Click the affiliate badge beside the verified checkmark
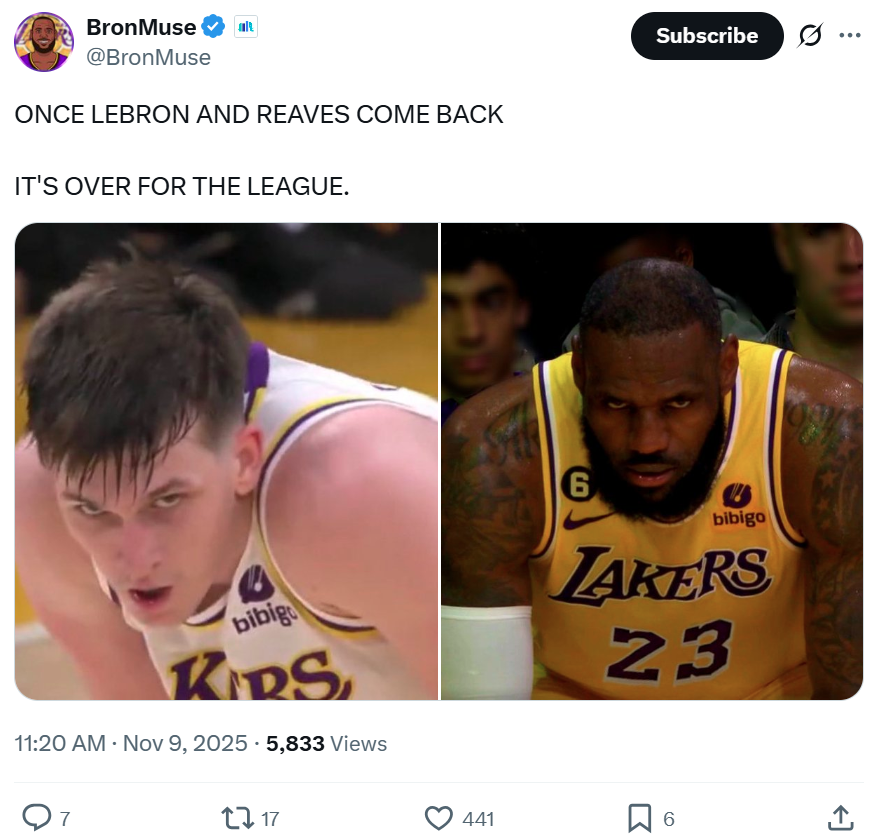 click(245, 27)
